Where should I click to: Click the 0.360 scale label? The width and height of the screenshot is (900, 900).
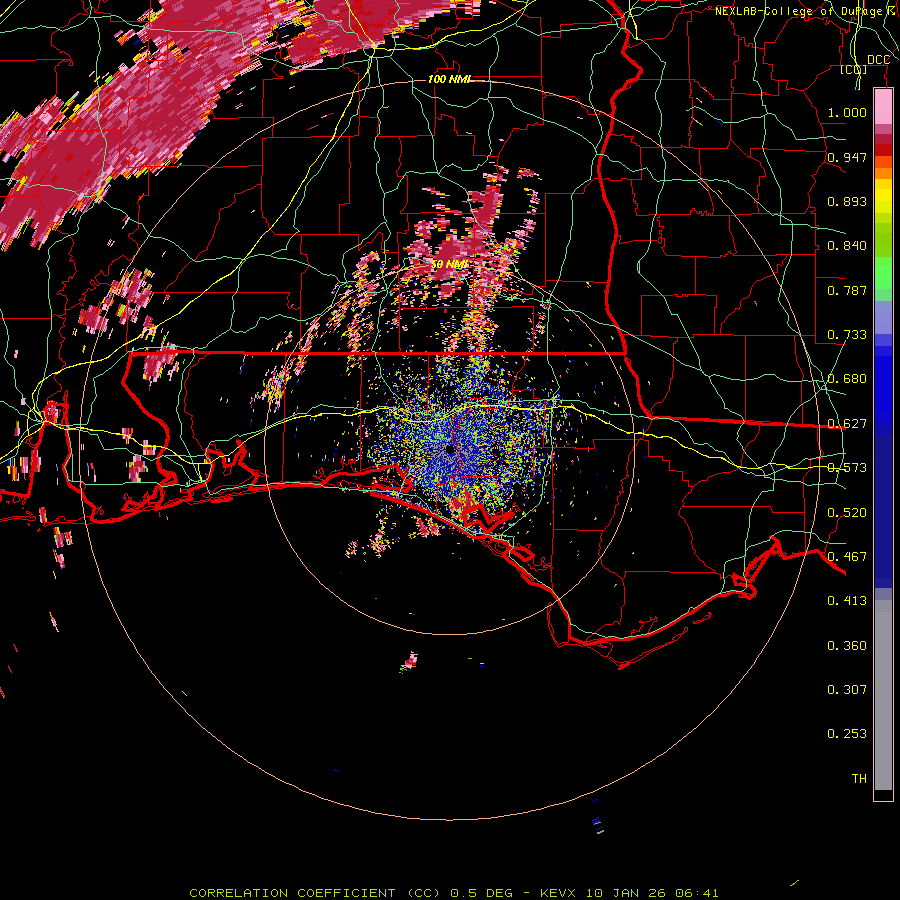tap(847, 646)
